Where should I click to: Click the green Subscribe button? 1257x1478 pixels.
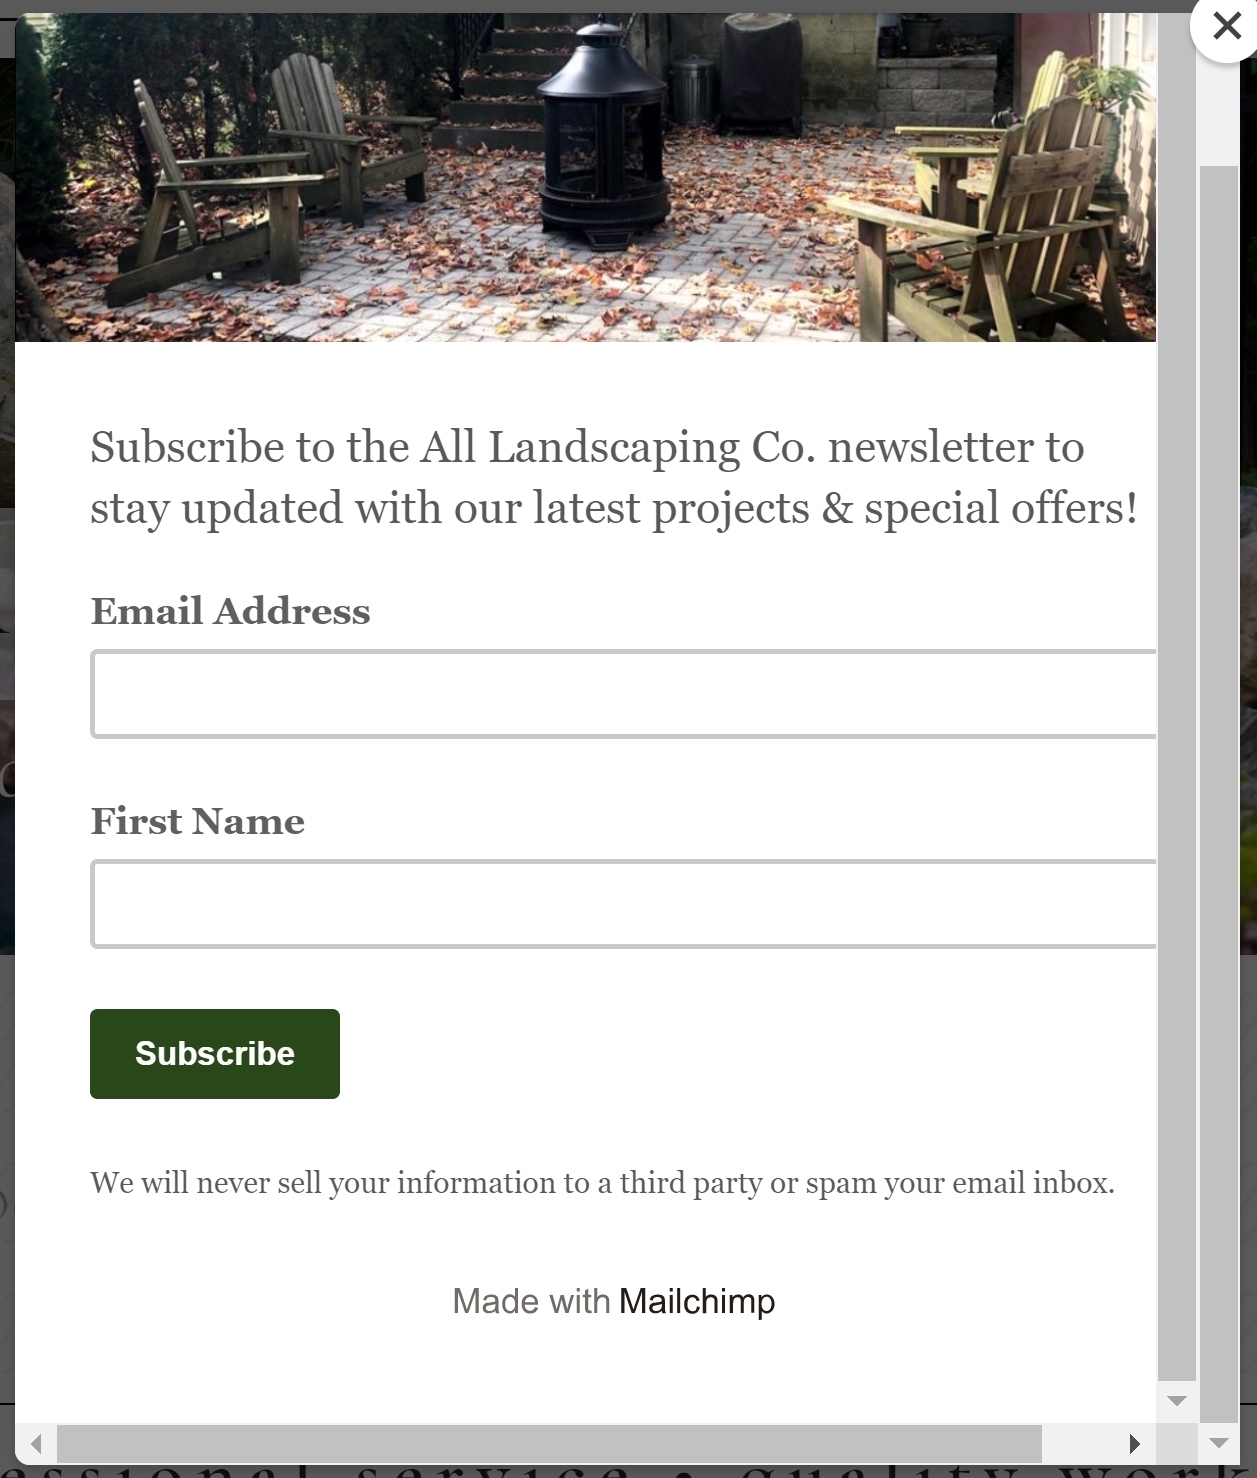coord(215,1054)
